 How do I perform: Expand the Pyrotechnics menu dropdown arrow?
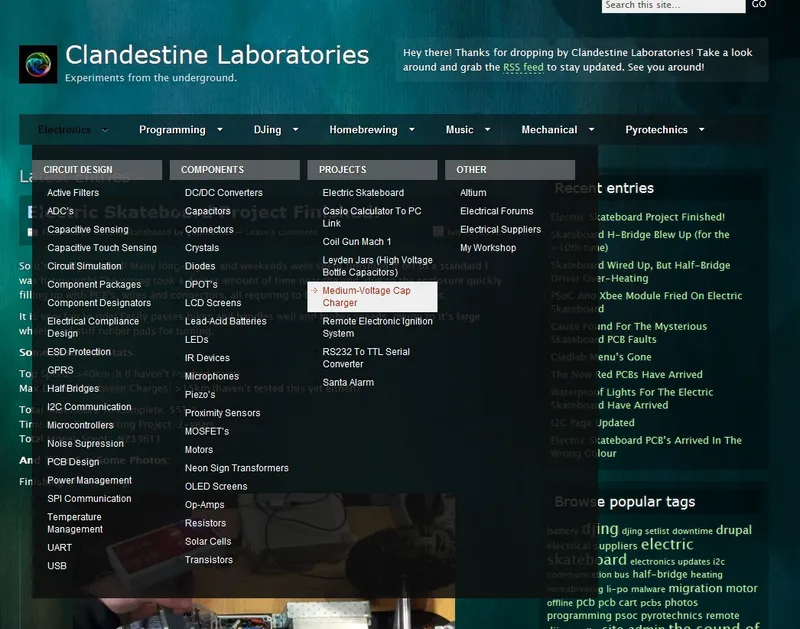(x=701, y=130)
